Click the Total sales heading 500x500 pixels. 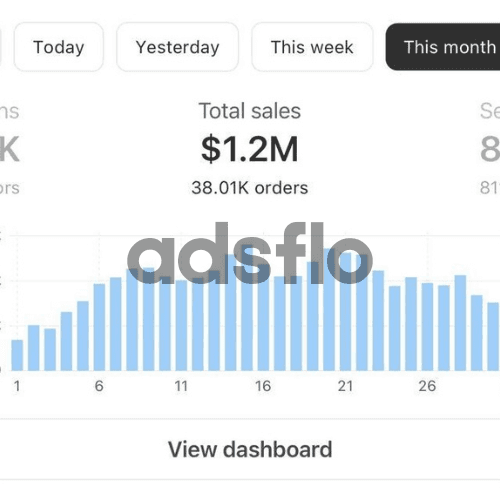[250, 111]
